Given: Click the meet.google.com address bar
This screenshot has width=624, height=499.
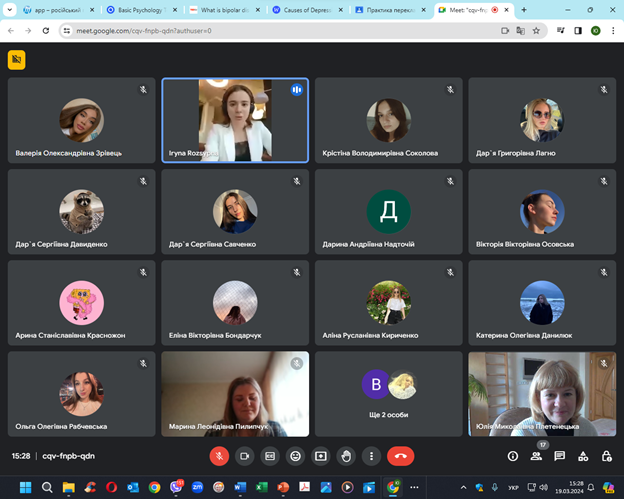Looking at the screenshot, I should pyautogui.click(x=250, y=31).
